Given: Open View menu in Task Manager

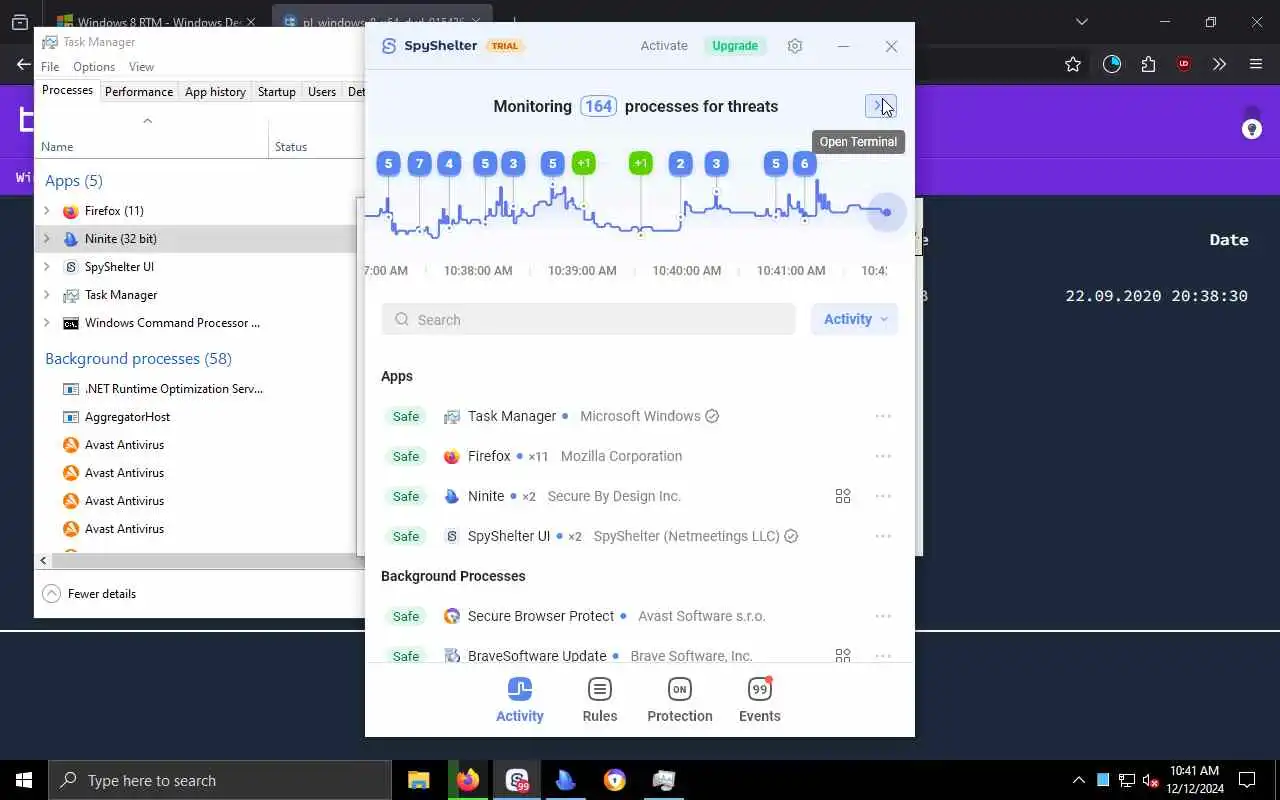Looking at the screenshot, I should 141,67.
